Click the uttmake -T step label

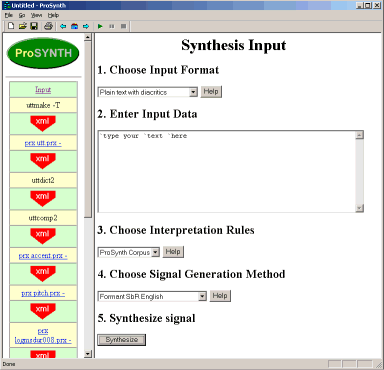pos(43,105)
